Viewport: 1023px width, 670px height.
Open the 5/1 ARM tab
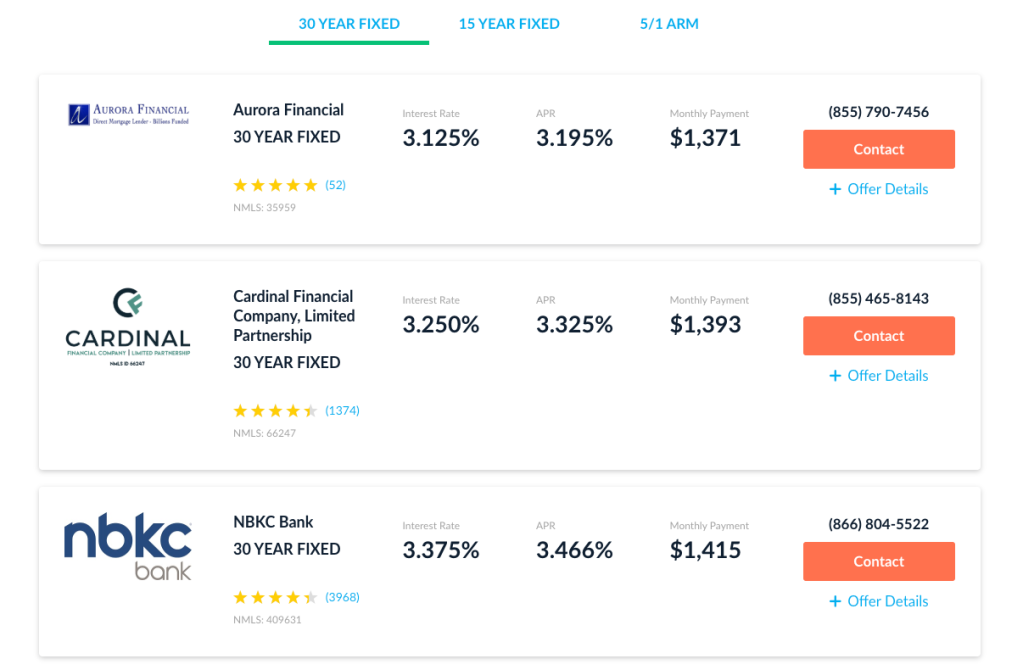669,24
